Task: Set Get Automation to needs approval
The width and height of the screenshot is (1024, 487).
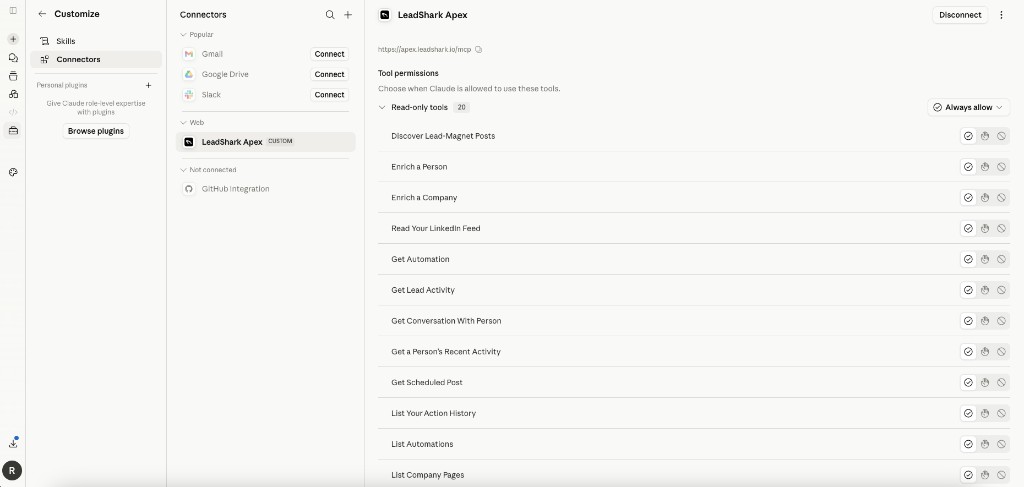Action: coord(985,259)
